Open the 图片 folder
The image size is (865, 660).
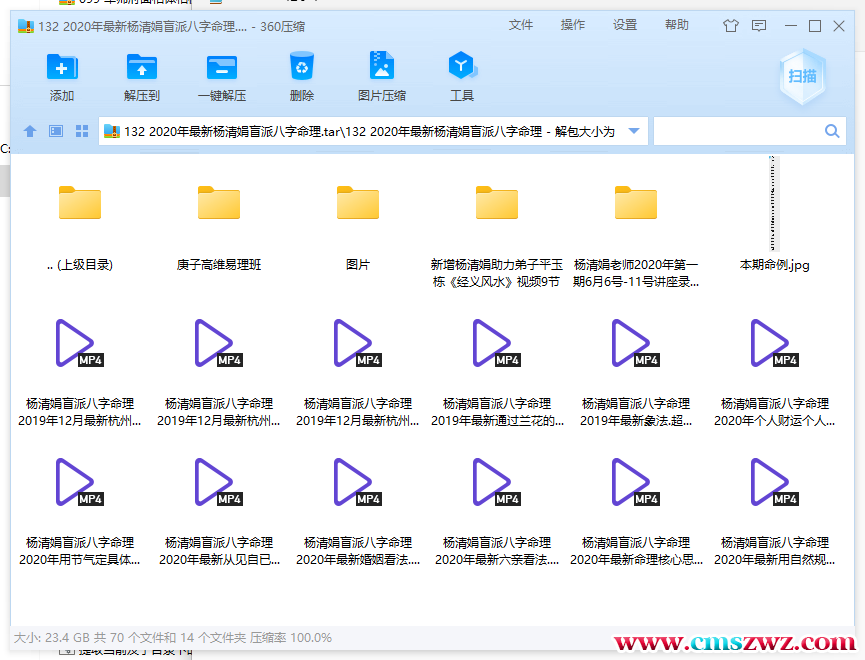point(358,203)
